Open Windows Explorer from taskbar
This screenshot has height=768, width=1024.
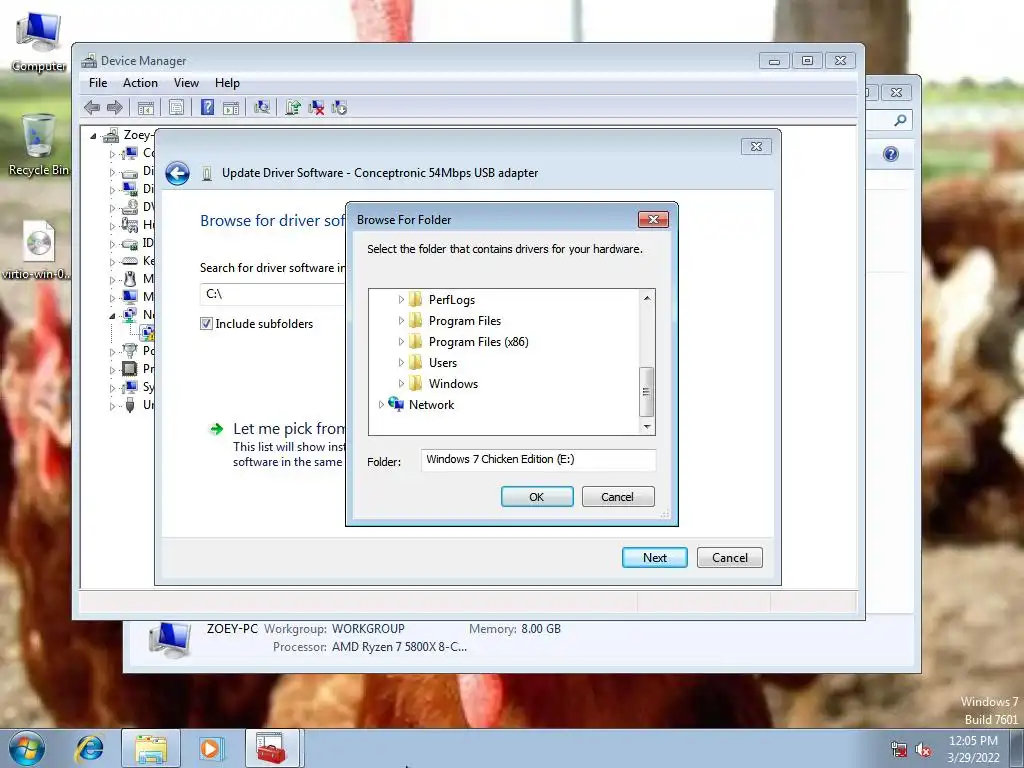[x=151, y=748]
